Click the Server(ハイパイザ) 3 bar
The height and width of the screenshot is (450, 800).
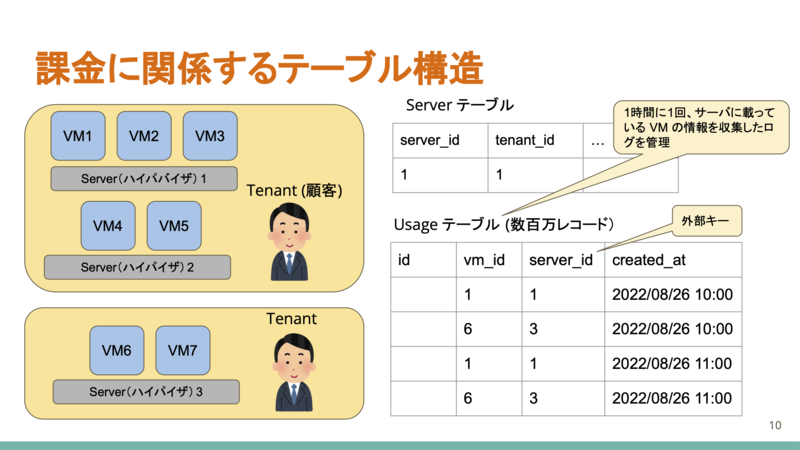click(146, 392)
